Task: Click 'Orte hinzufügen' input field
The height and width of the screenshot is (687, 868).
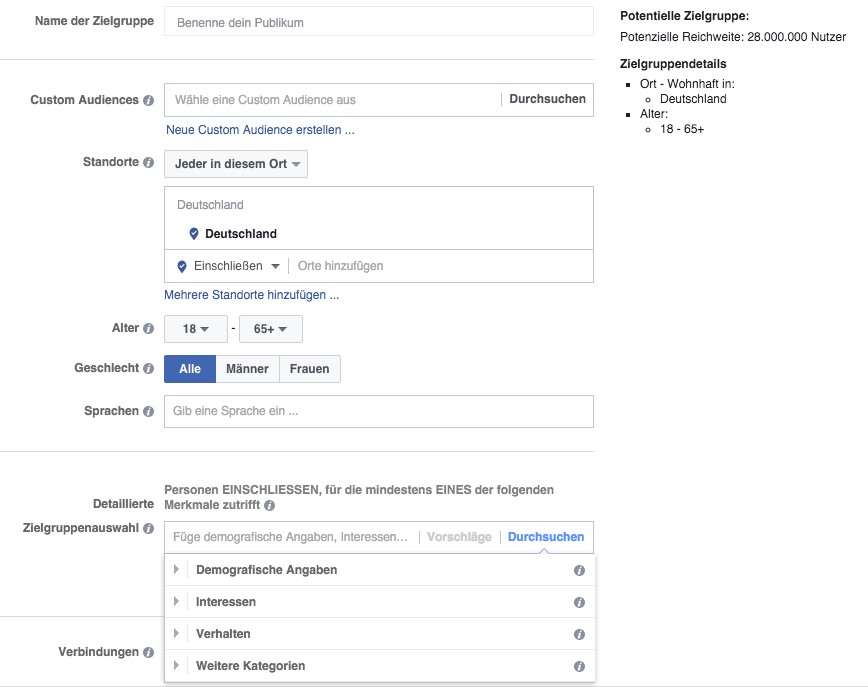Action: click(x=443, y=266)
